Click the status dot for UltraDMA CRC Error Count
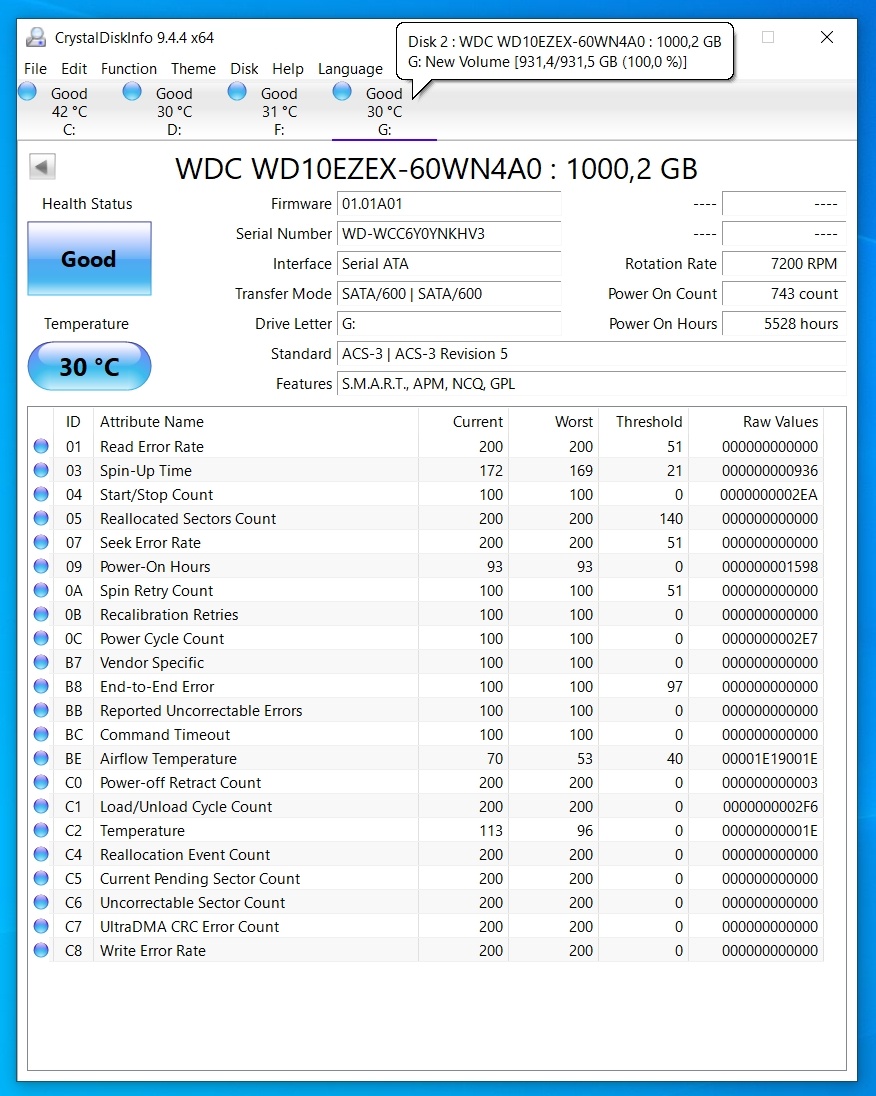Viewport: 876px width, 1096px height. (38, 926)
